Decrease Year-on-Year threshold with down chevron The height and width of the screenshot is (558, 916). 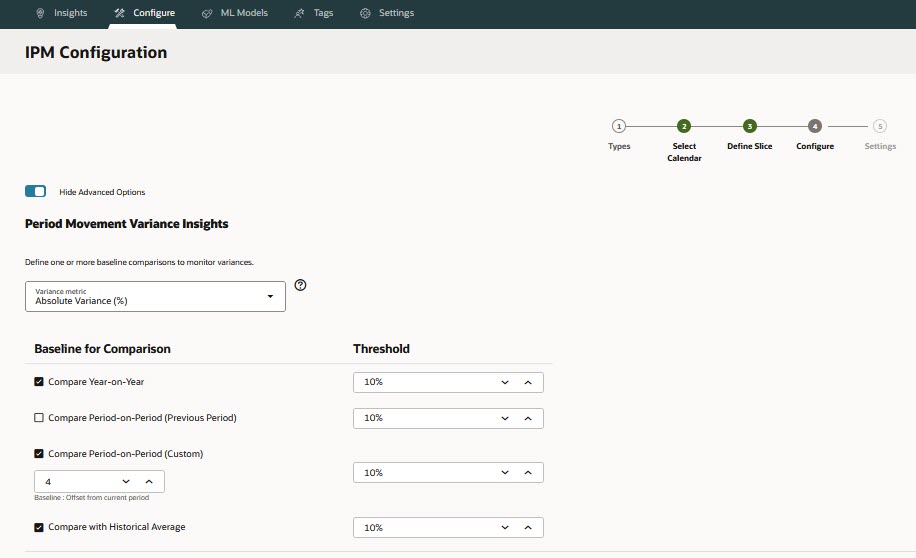505,382
